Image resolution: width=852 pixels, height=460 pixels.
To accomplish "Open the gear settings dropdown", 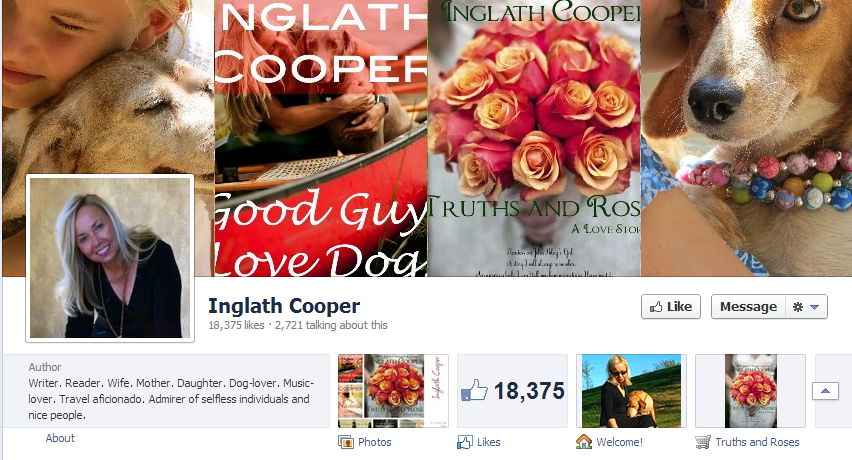I will [x=806, y=307].
